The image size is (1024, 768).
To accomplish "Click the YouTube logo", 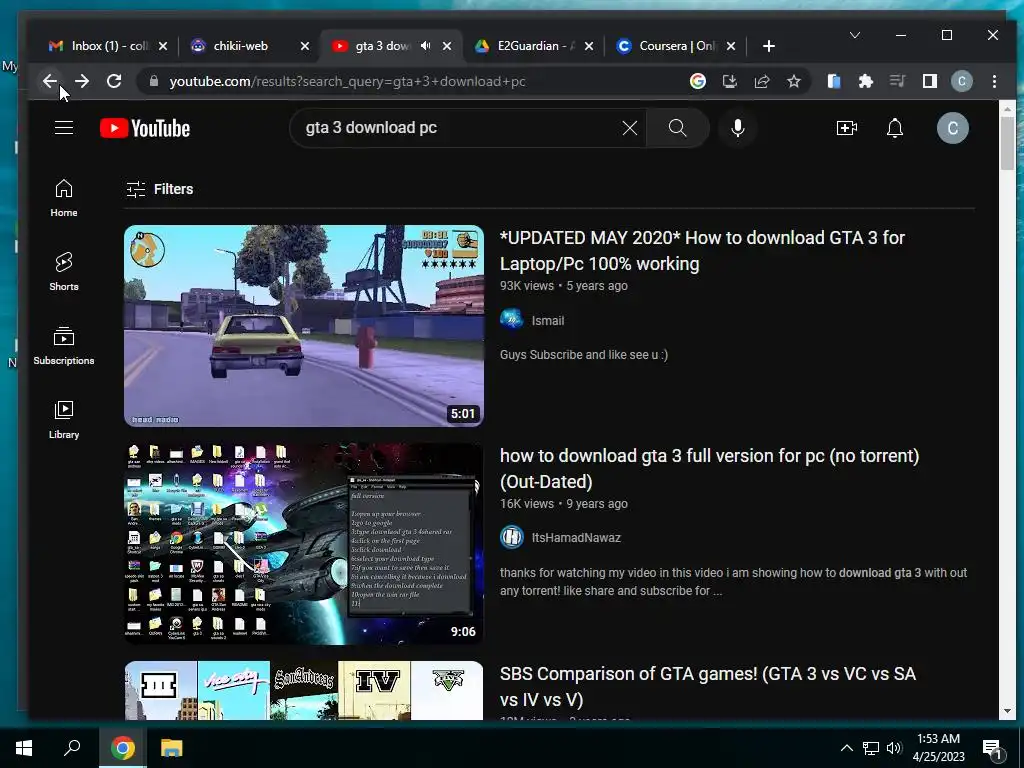I will tap(145, 128).
